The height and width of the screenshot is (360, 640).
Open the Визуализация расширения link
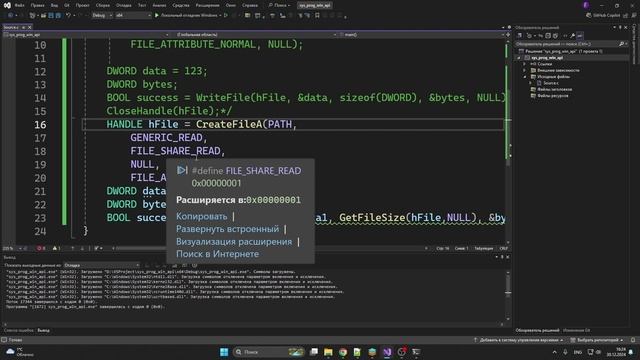(234, 242)
